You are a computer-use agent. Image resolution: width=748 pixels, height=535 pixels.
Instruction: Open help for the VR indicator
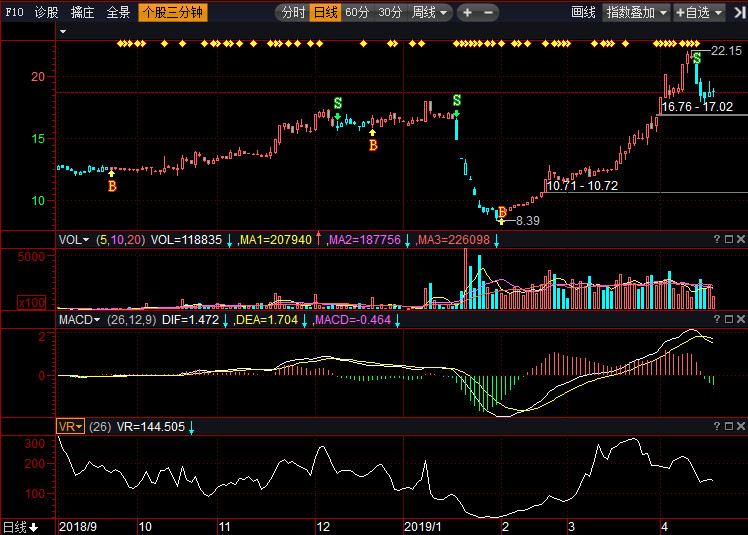pos(716,427)
